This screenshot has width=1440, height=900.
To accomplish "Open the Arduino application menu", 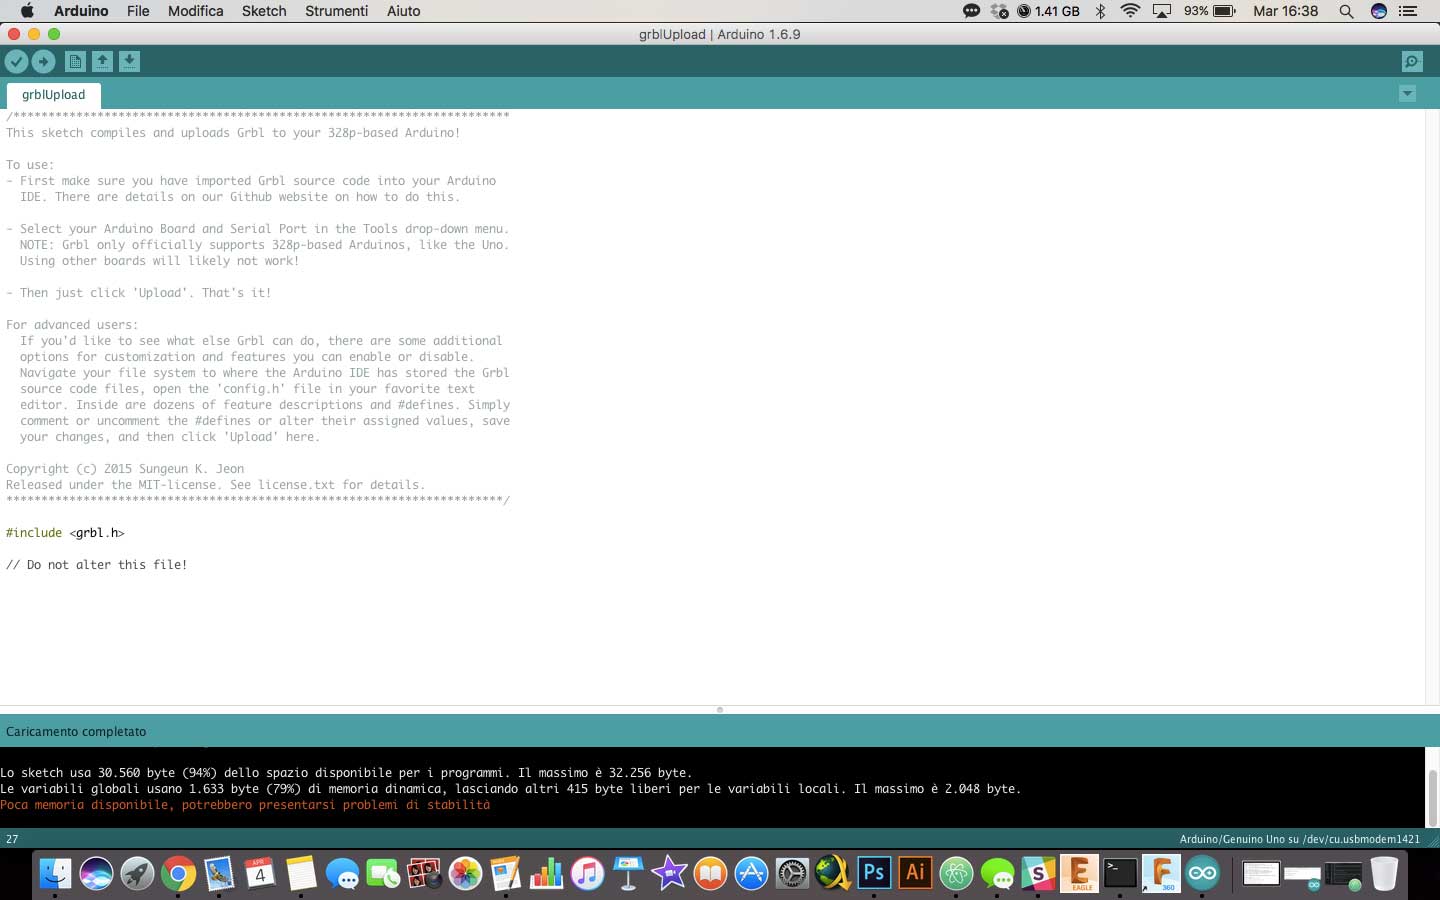I will (81, 11).
